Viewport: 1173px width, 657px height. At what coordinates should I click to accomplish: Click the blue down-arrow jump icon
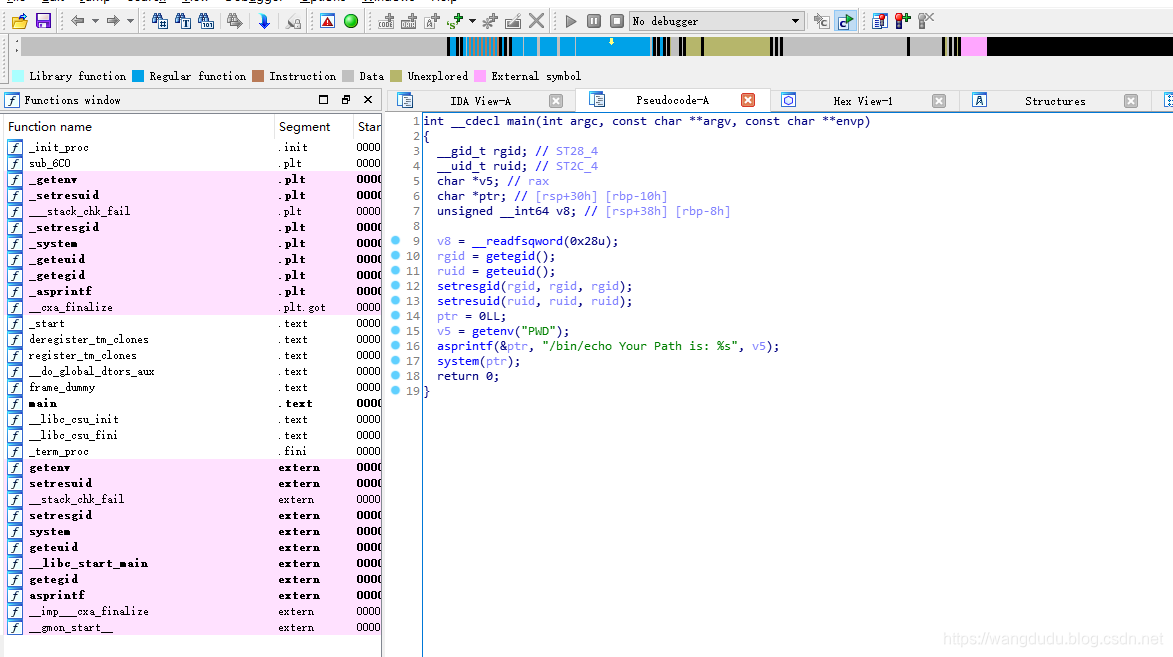click(x=264, y=21)
